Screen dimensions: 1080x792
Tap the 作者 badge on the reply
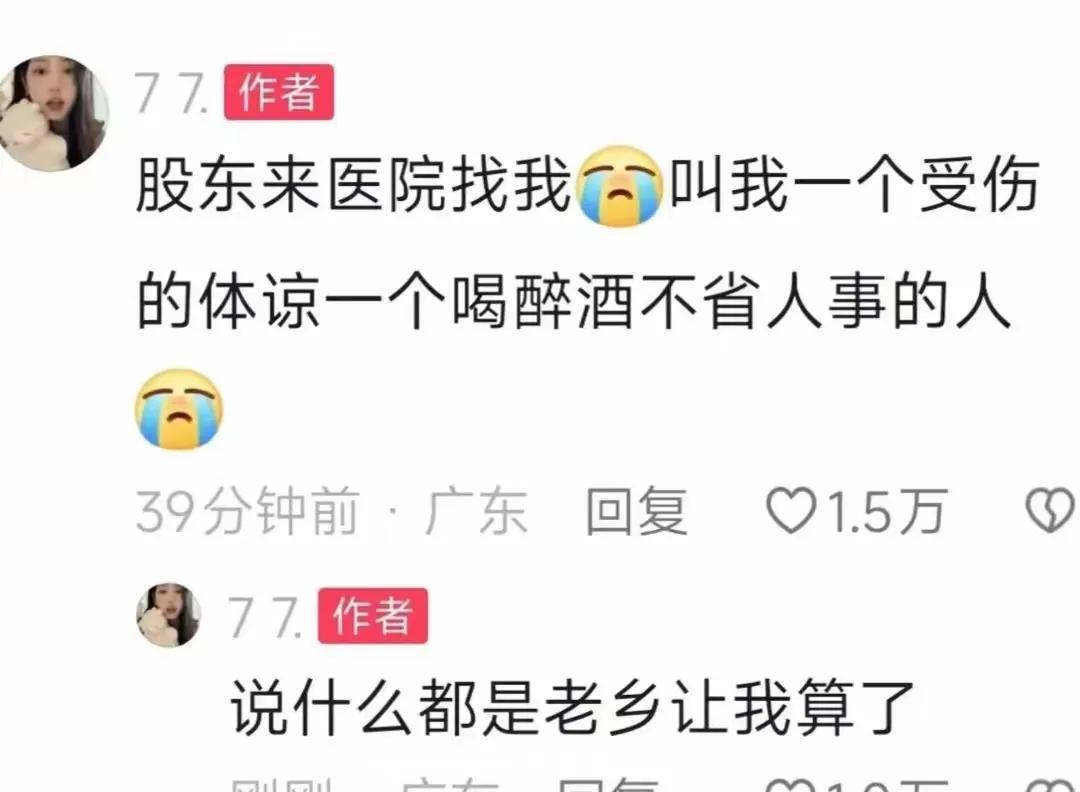point(373,616)
